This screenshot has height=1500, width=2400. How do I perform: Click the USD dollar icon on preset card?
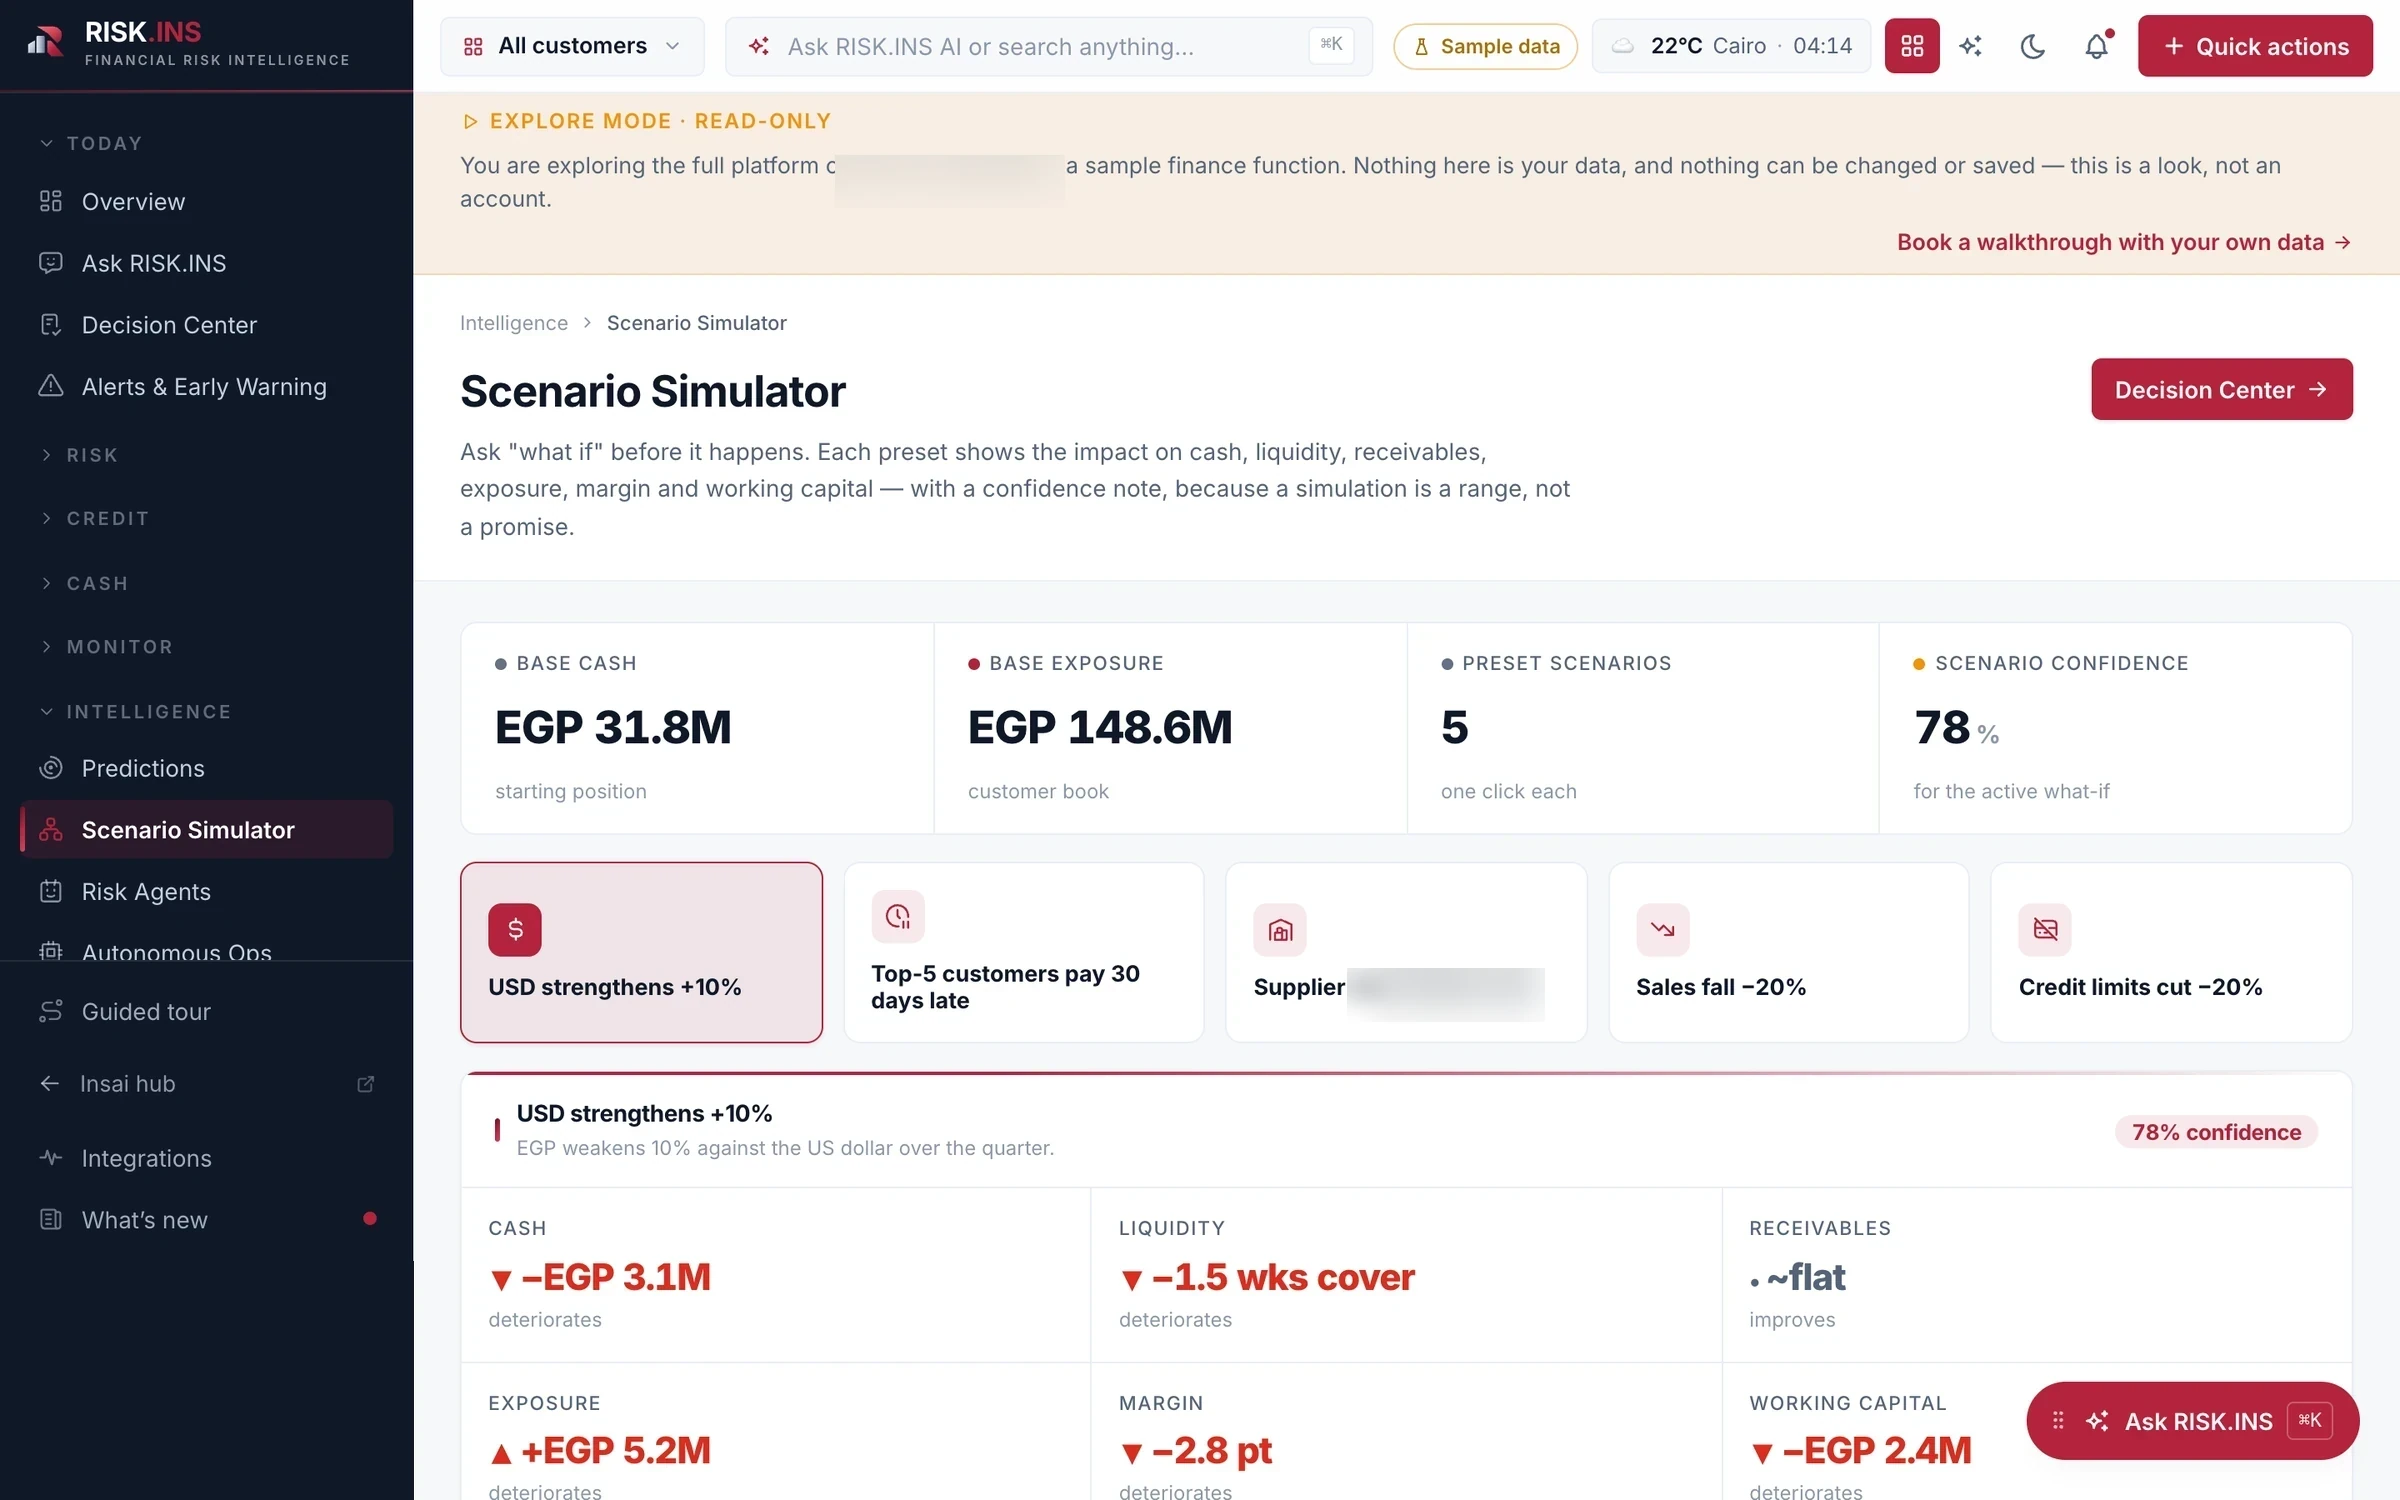pos(515,929)
